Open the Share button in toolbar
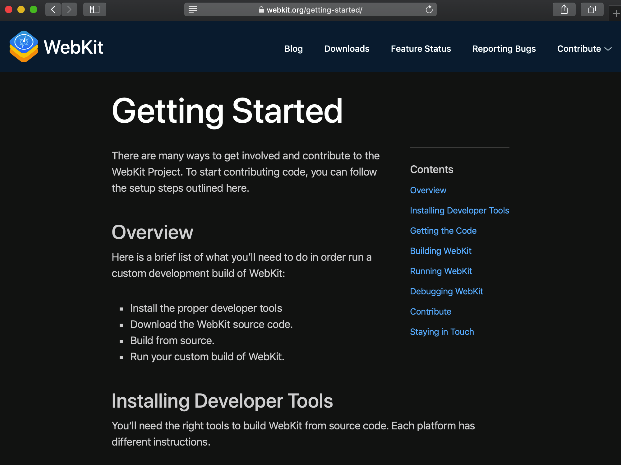621x465 pixels. [x=564, y=10]
